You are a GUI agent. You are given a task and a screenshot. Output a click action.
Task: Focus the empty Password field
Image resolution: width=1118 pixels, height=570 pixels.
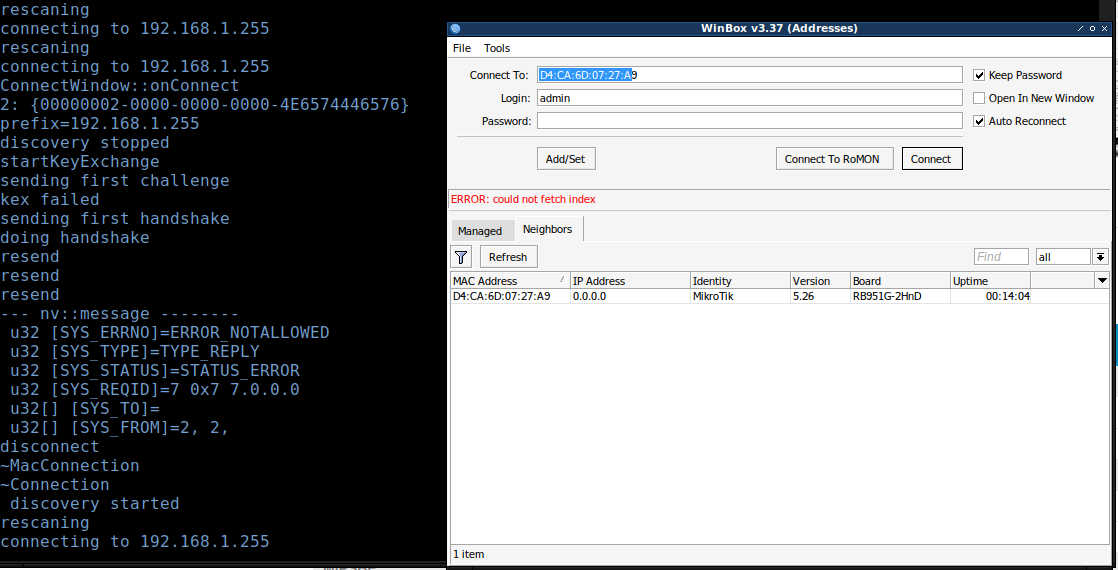click(749, 121)
